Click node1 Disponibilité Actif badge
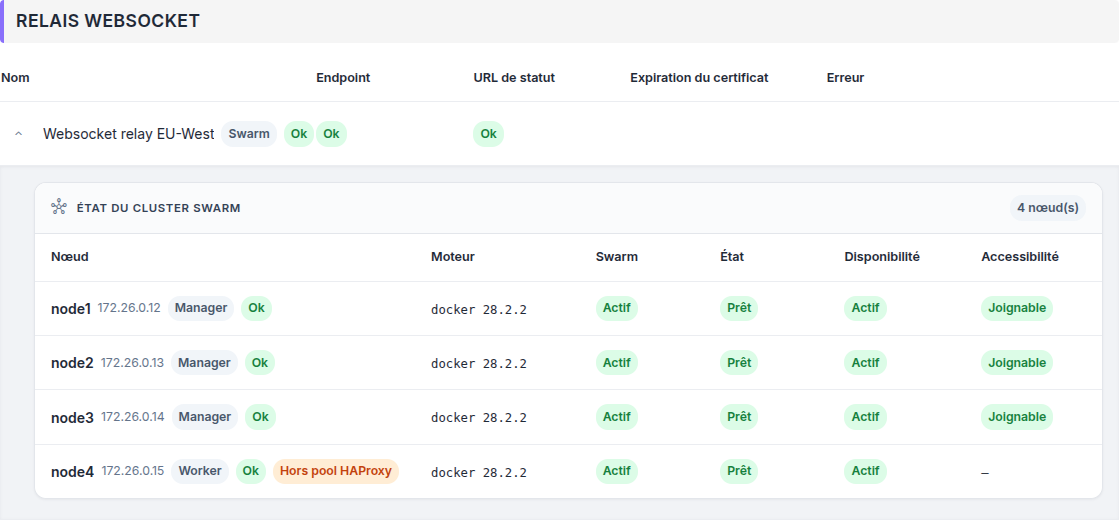1119x521 pixels. 865,308
